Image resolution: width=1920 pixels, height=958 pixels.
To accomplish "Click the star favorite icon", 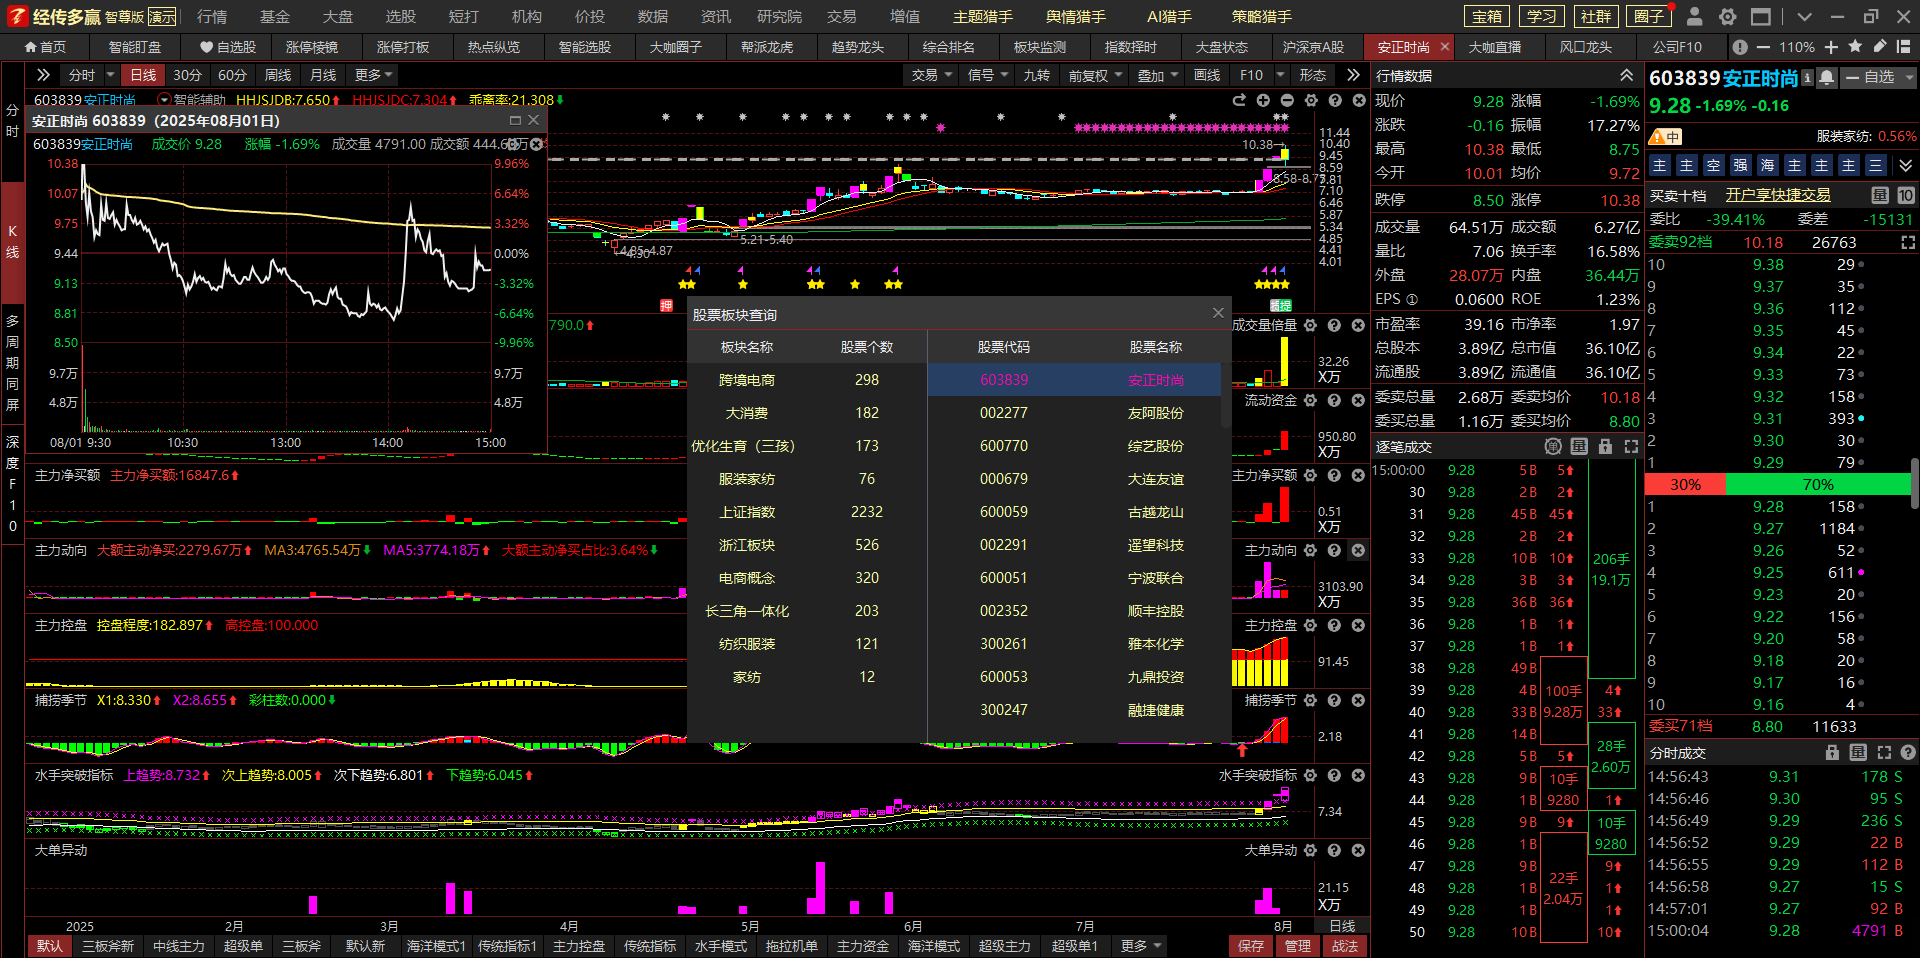I will coord(1855,47).
